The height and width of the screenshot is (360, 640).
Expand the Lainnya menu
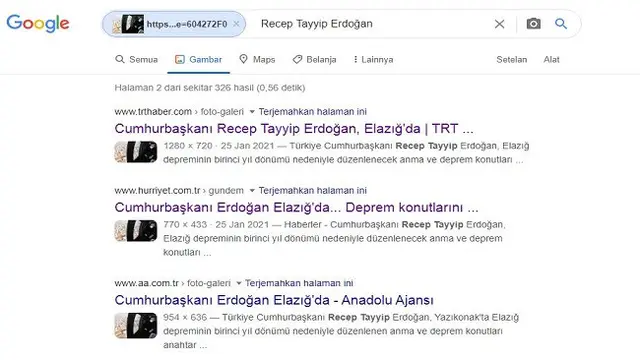click(373, 60)
